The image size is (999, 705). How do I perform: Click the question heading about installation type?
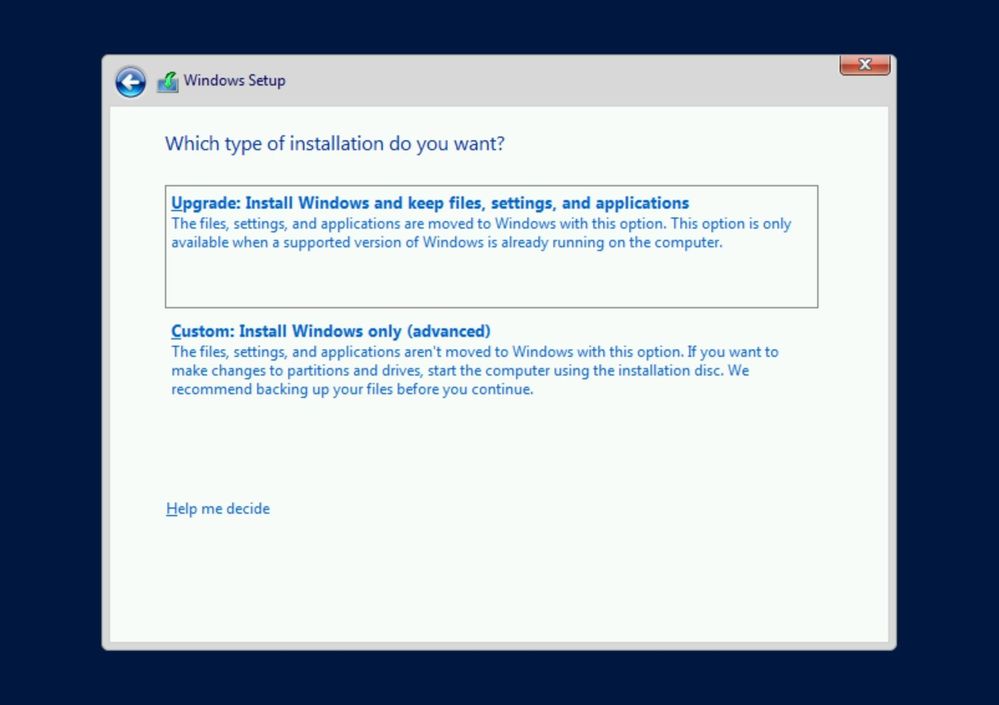pos(334,144)
